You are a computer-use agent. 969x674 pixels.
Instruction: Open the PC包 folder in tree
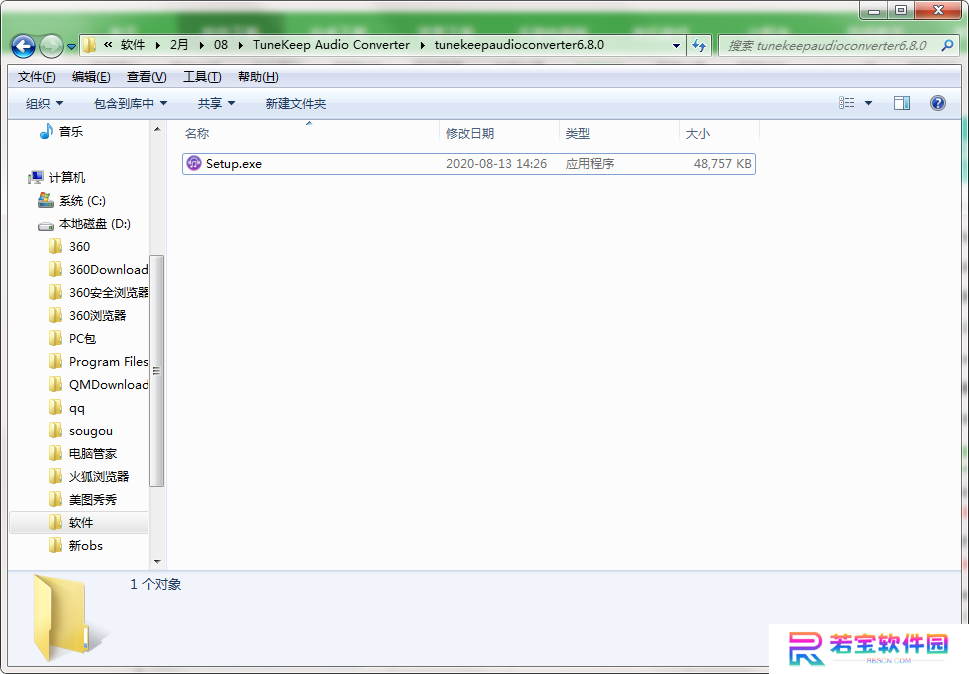[x=82, y=339]
